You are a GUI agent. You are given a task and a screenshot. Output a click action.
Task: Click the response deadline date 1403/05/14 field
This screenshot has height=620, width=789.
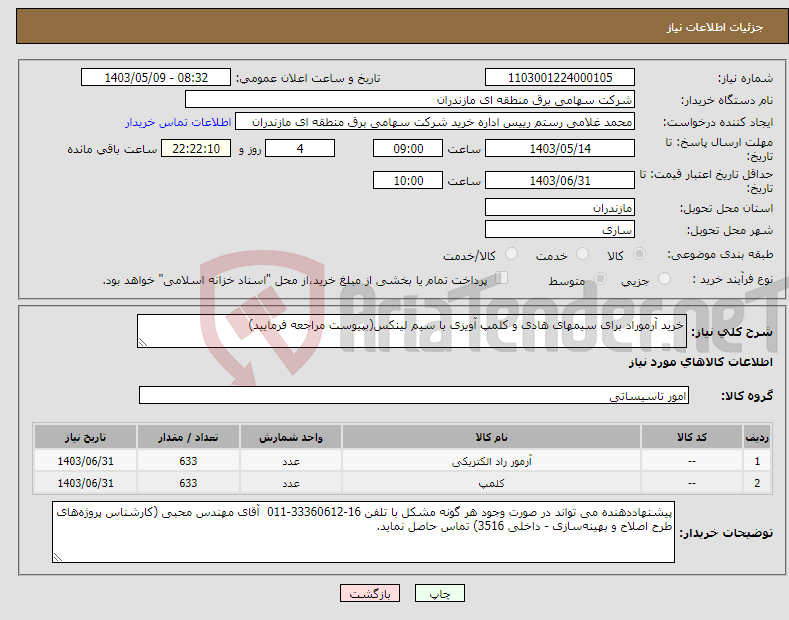point(560,148)
